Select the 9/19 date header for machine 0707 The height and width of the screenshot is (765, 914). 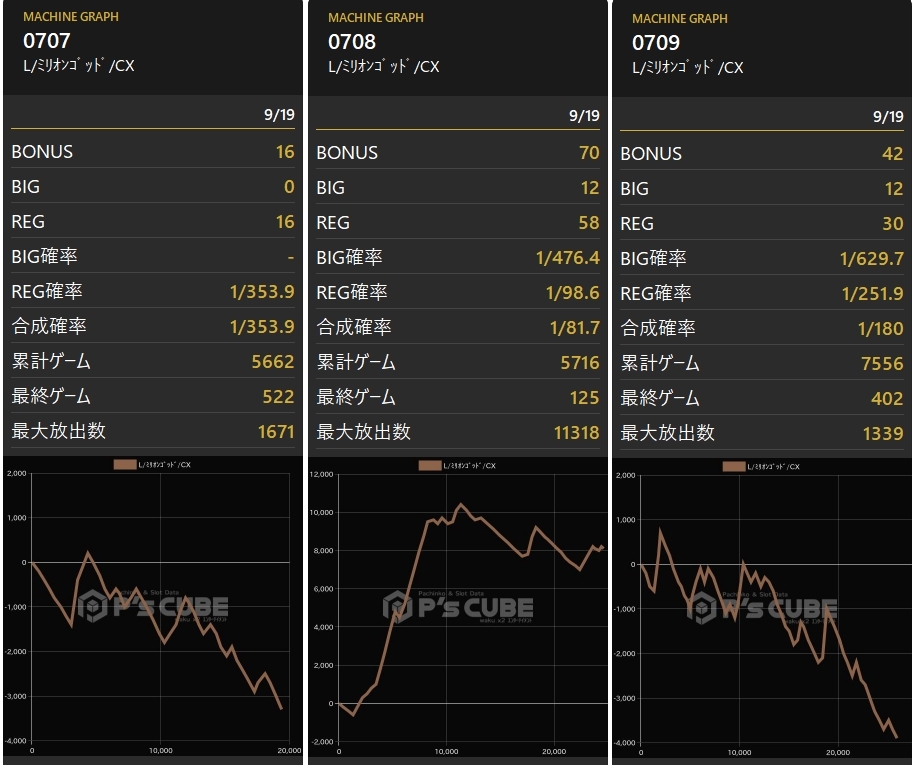pyautogui.click(x=279, y=114)
